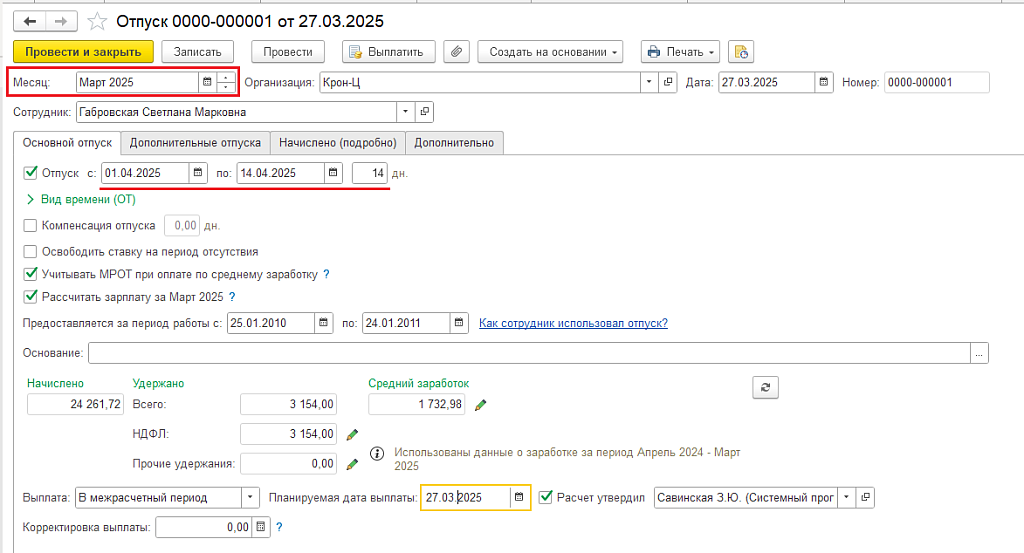Screen dimensions: 1024x553
Task: Open the Создать на основании dropdown
Action: coord(549,51)
